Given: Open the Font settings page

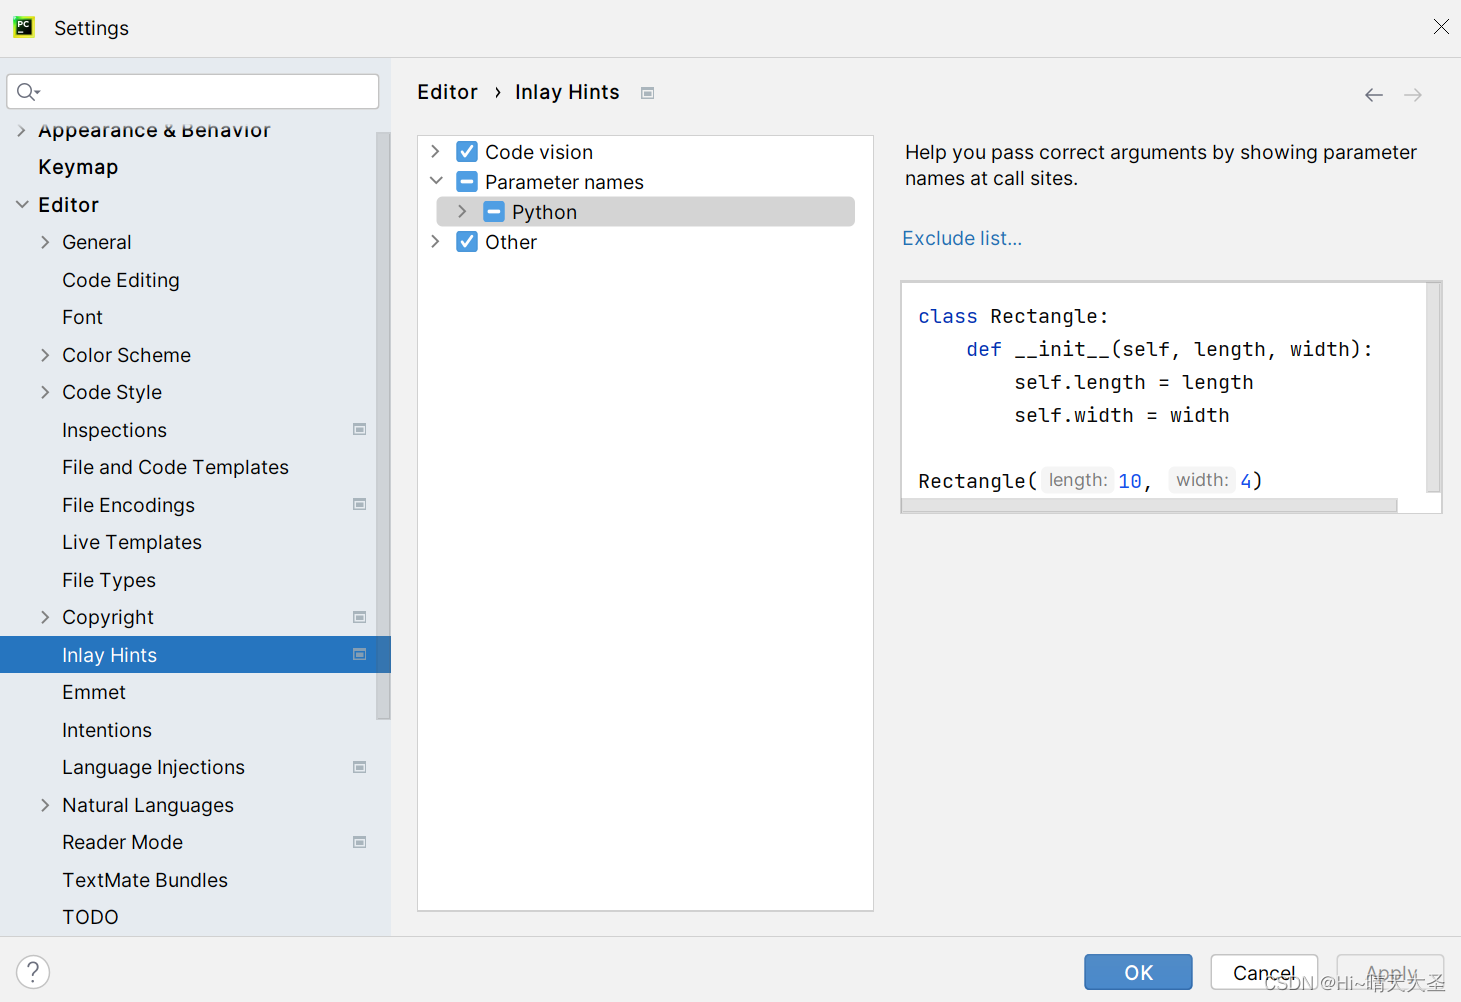Looking at the screenshot, I should (x=82, y=317).
